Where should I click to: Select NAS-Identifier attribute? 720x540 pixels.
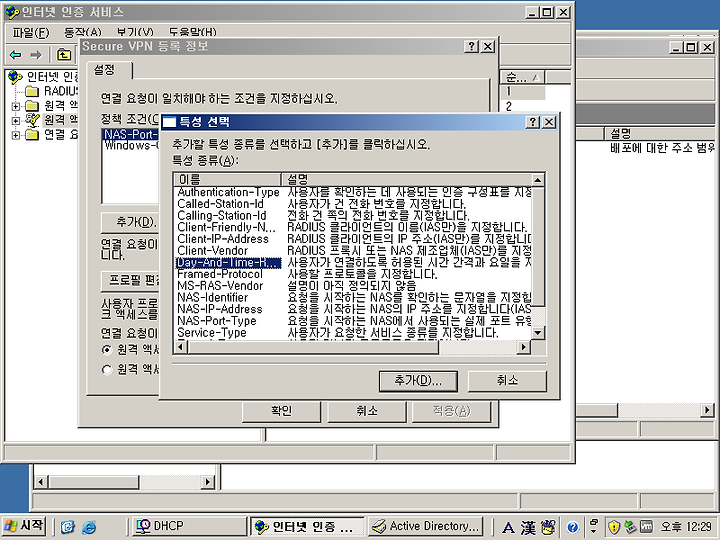pyautogui.click(x=213, y=298)
